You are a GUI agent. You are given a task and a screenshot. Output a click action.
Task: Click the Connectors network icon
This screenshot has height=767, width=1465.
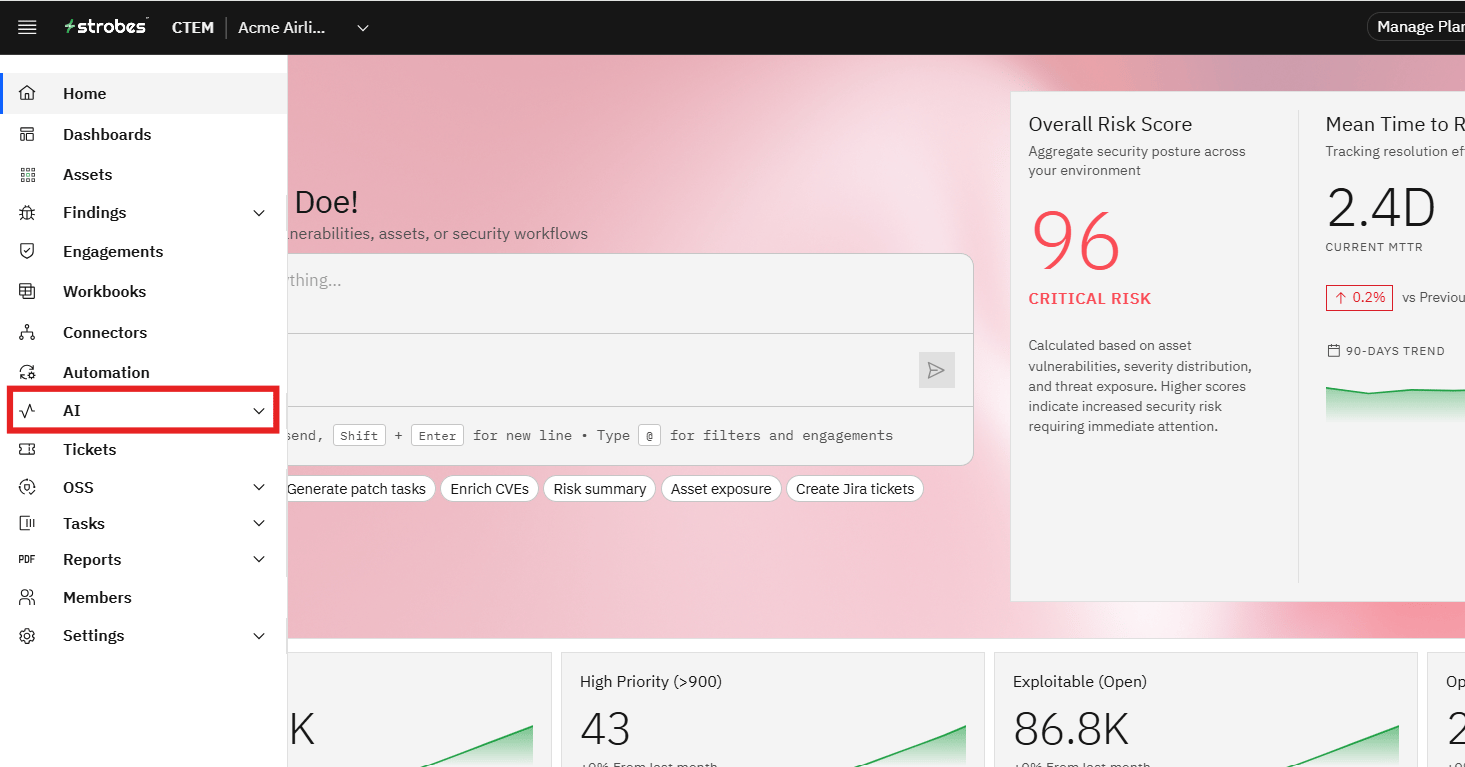coord(27,332)
